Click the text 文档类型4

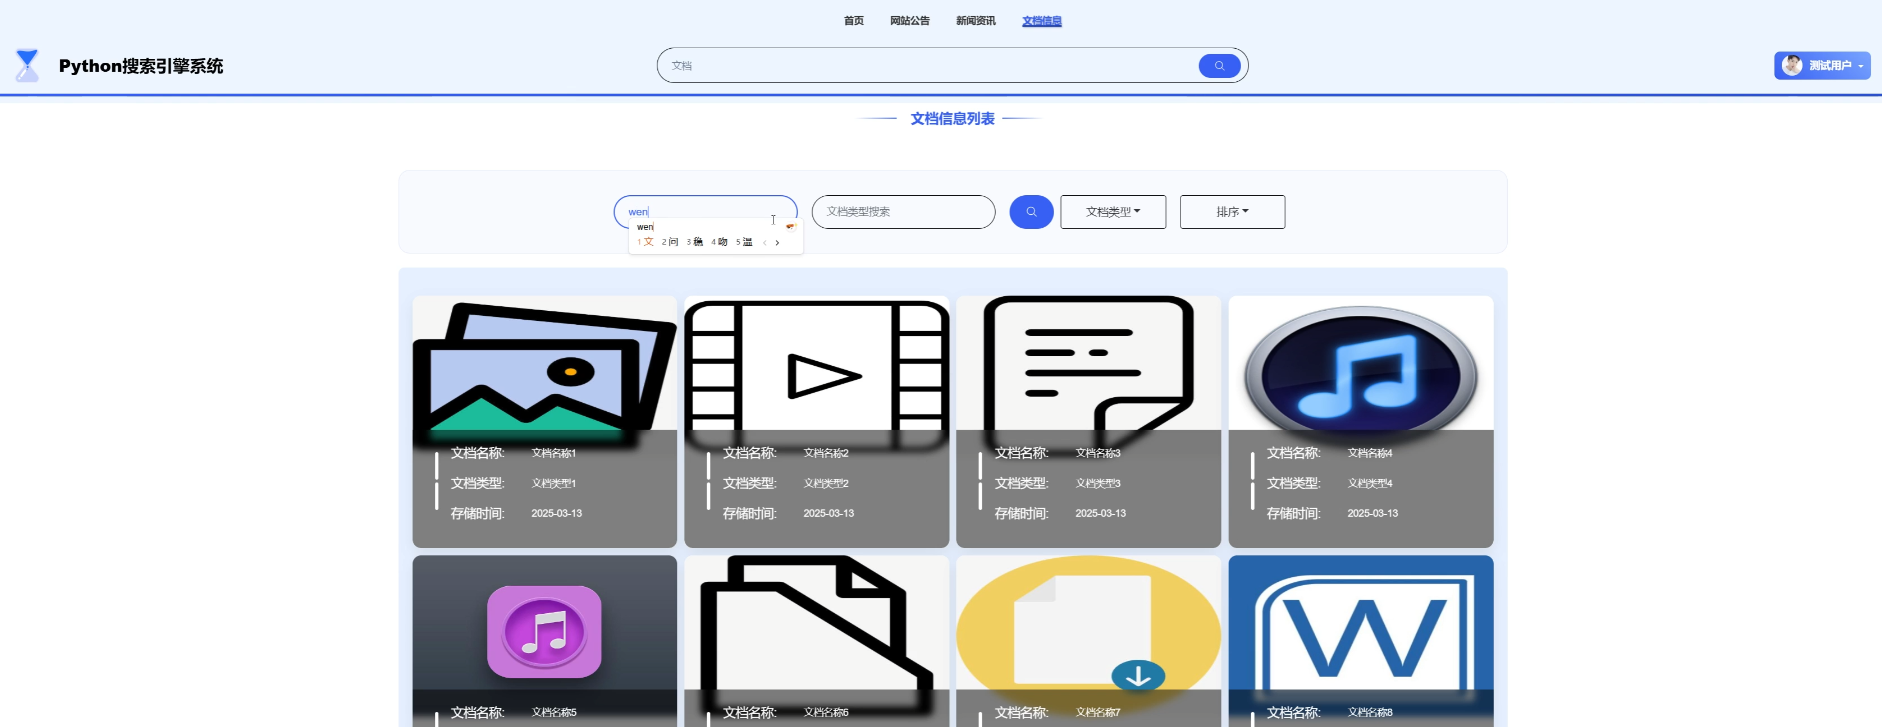(x=1370, y=484)
